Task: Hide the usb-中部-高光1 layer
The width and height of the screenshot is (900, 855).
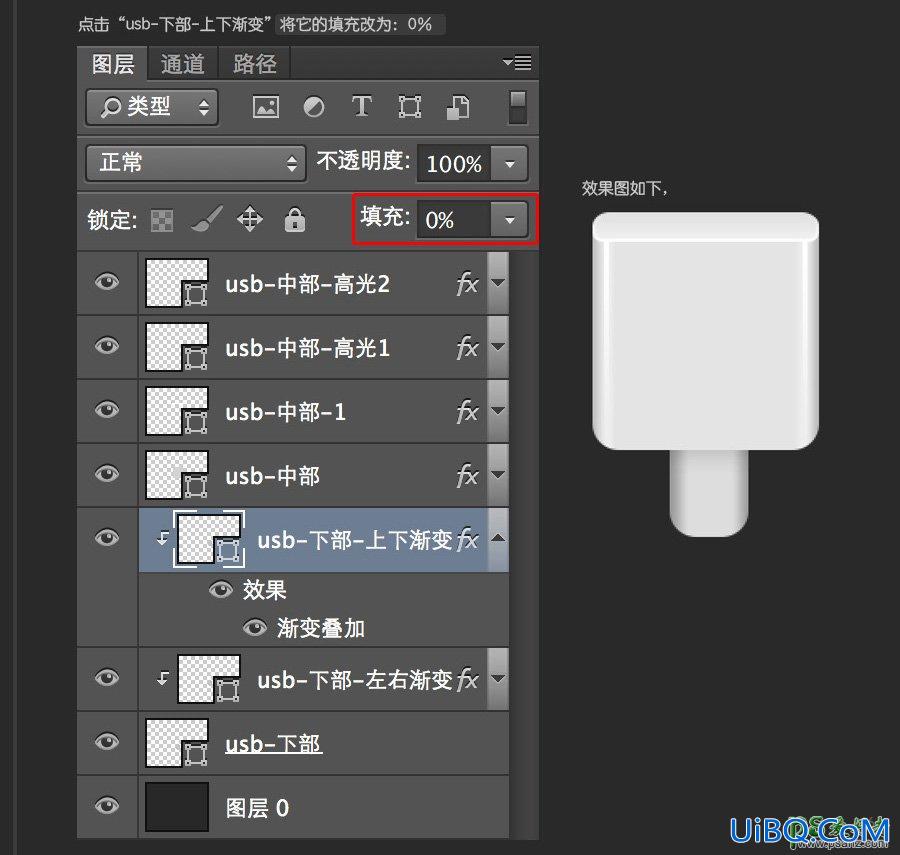Action: [x=107, y=347]
